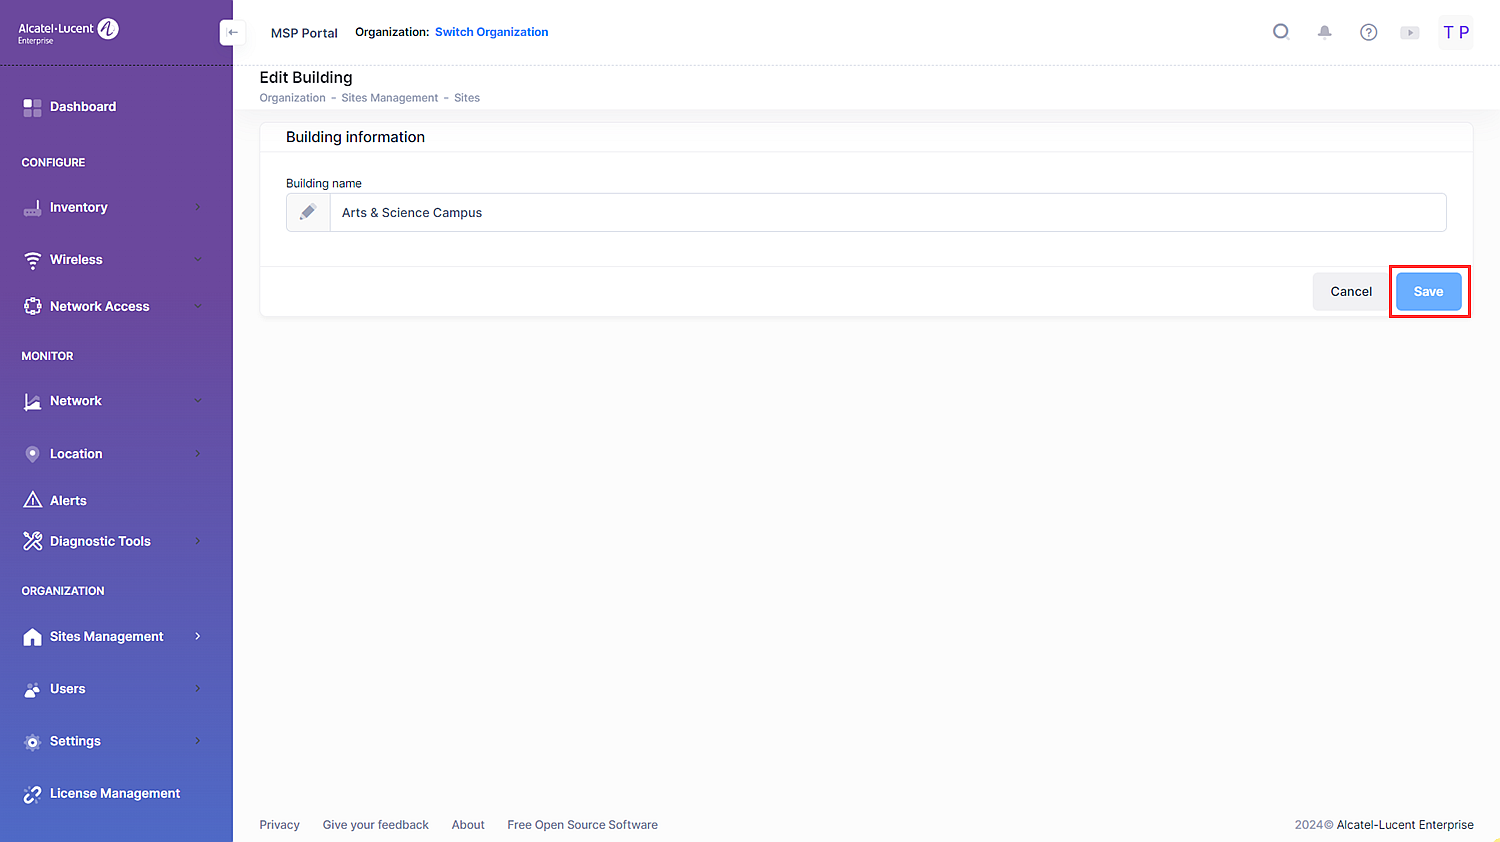Open the Alerts page
Image resolution: width=1500 pixels, height=842 pixels.
tap(68, 501)
